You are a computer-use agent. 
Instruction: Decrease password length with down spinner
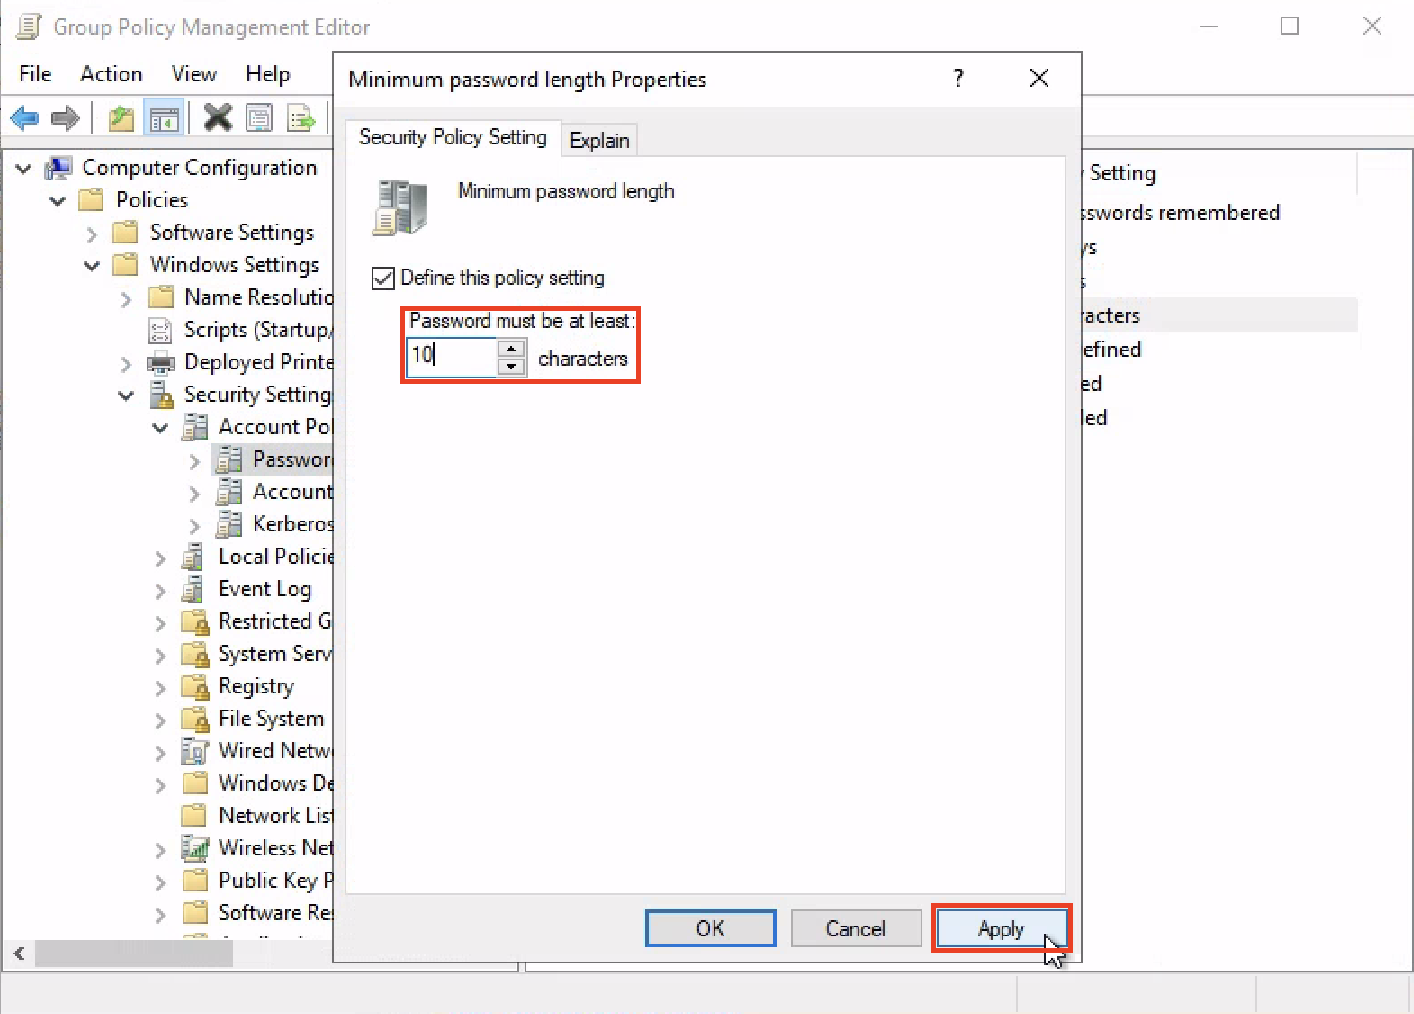(x=511, y=366)
